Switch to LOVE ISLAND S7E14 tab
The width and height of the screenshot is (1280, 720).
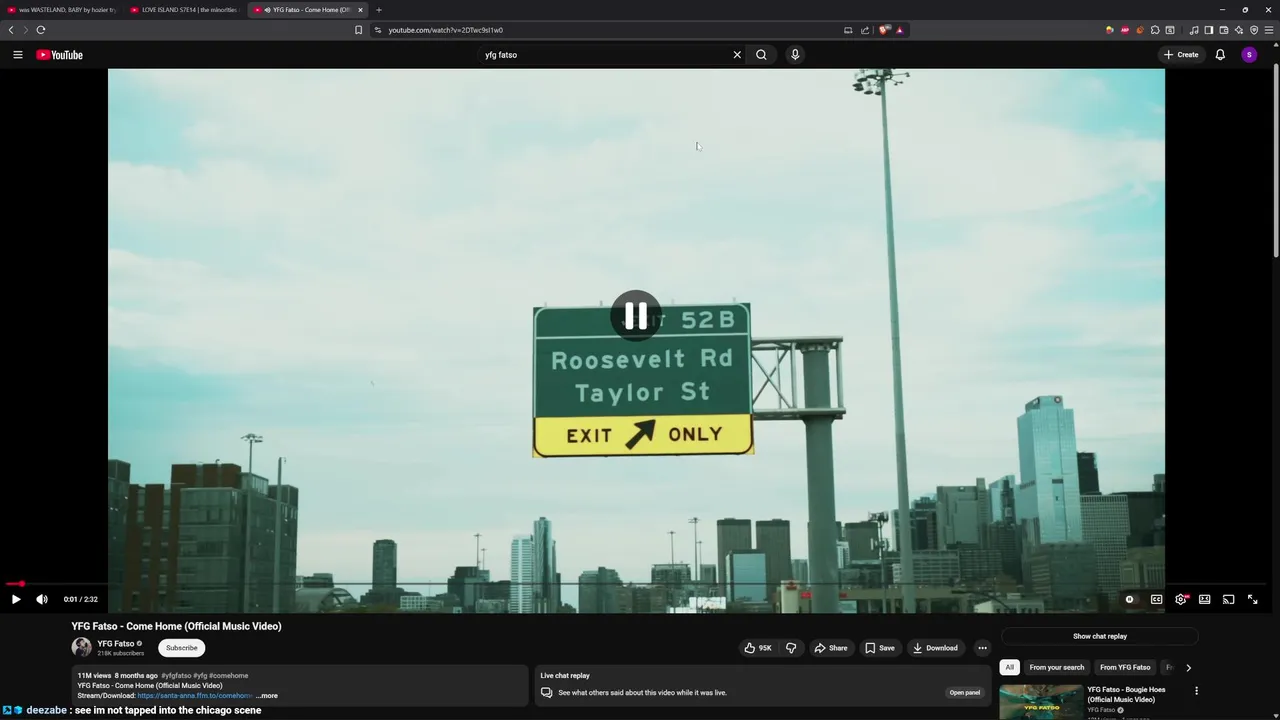185,10
